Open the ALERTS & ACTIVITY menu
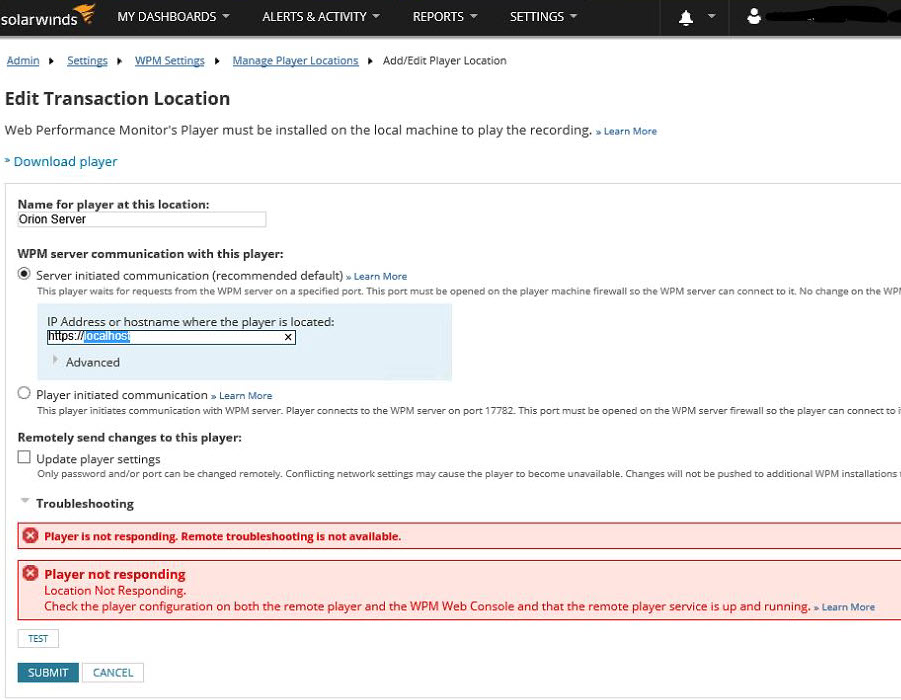Screen dimensions: 901x700 pyautogui.click(x=320, y=17)
